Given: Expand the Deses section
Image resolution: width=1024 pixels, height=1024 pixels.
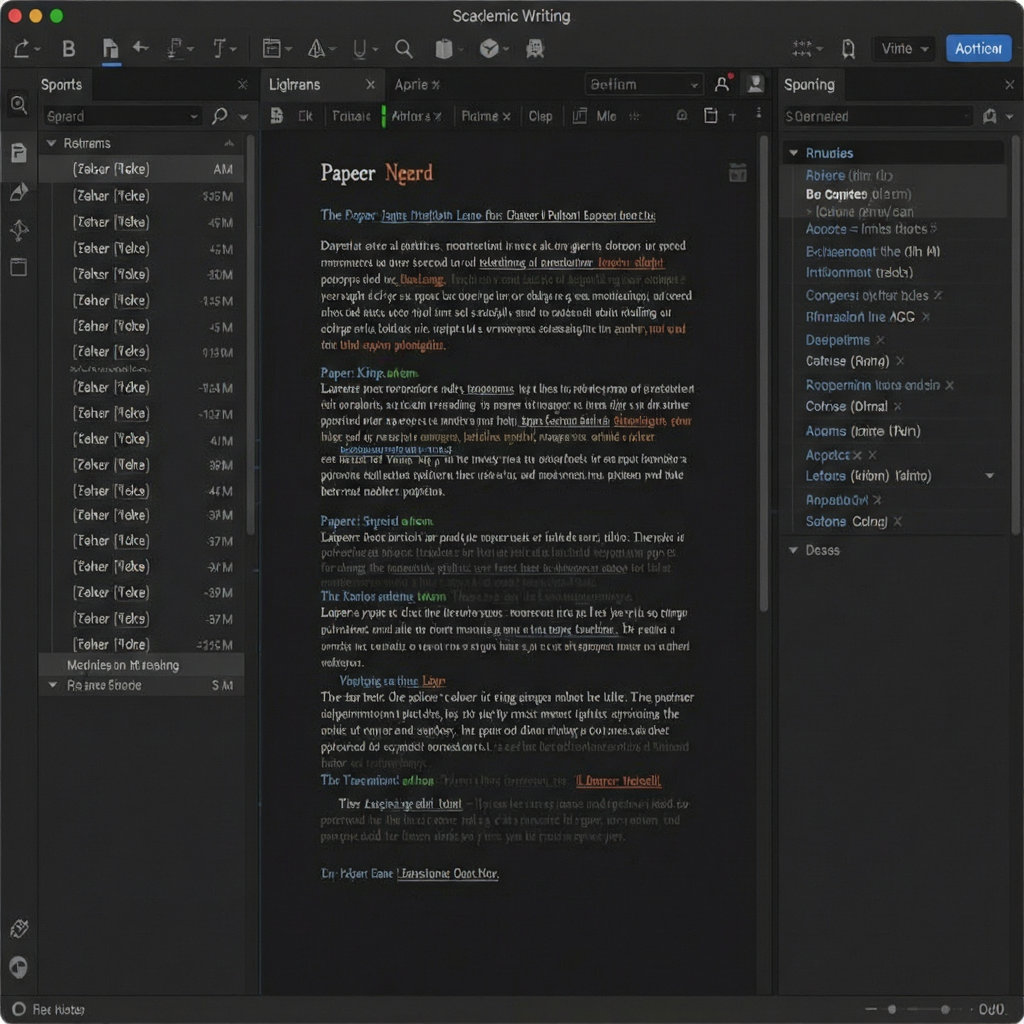Looking at the screenshot, I should click(x=793, y=550).
